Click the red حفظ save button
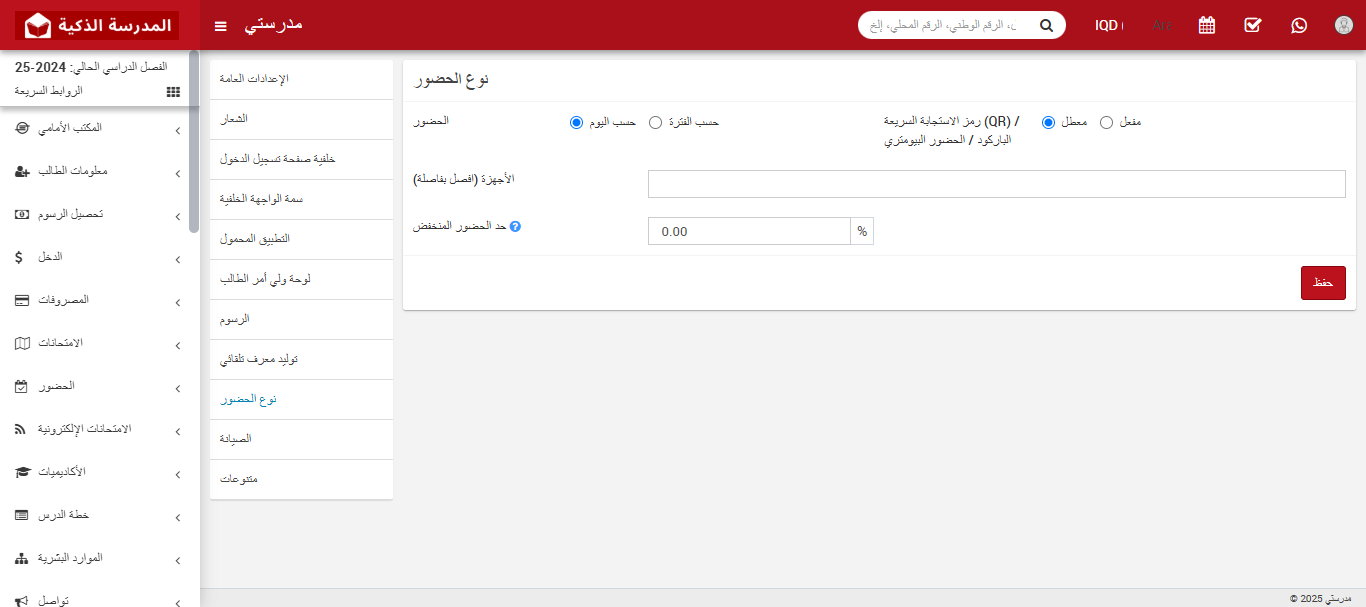The width and height of the screenshot is (1366, 607). [1323, 283]
